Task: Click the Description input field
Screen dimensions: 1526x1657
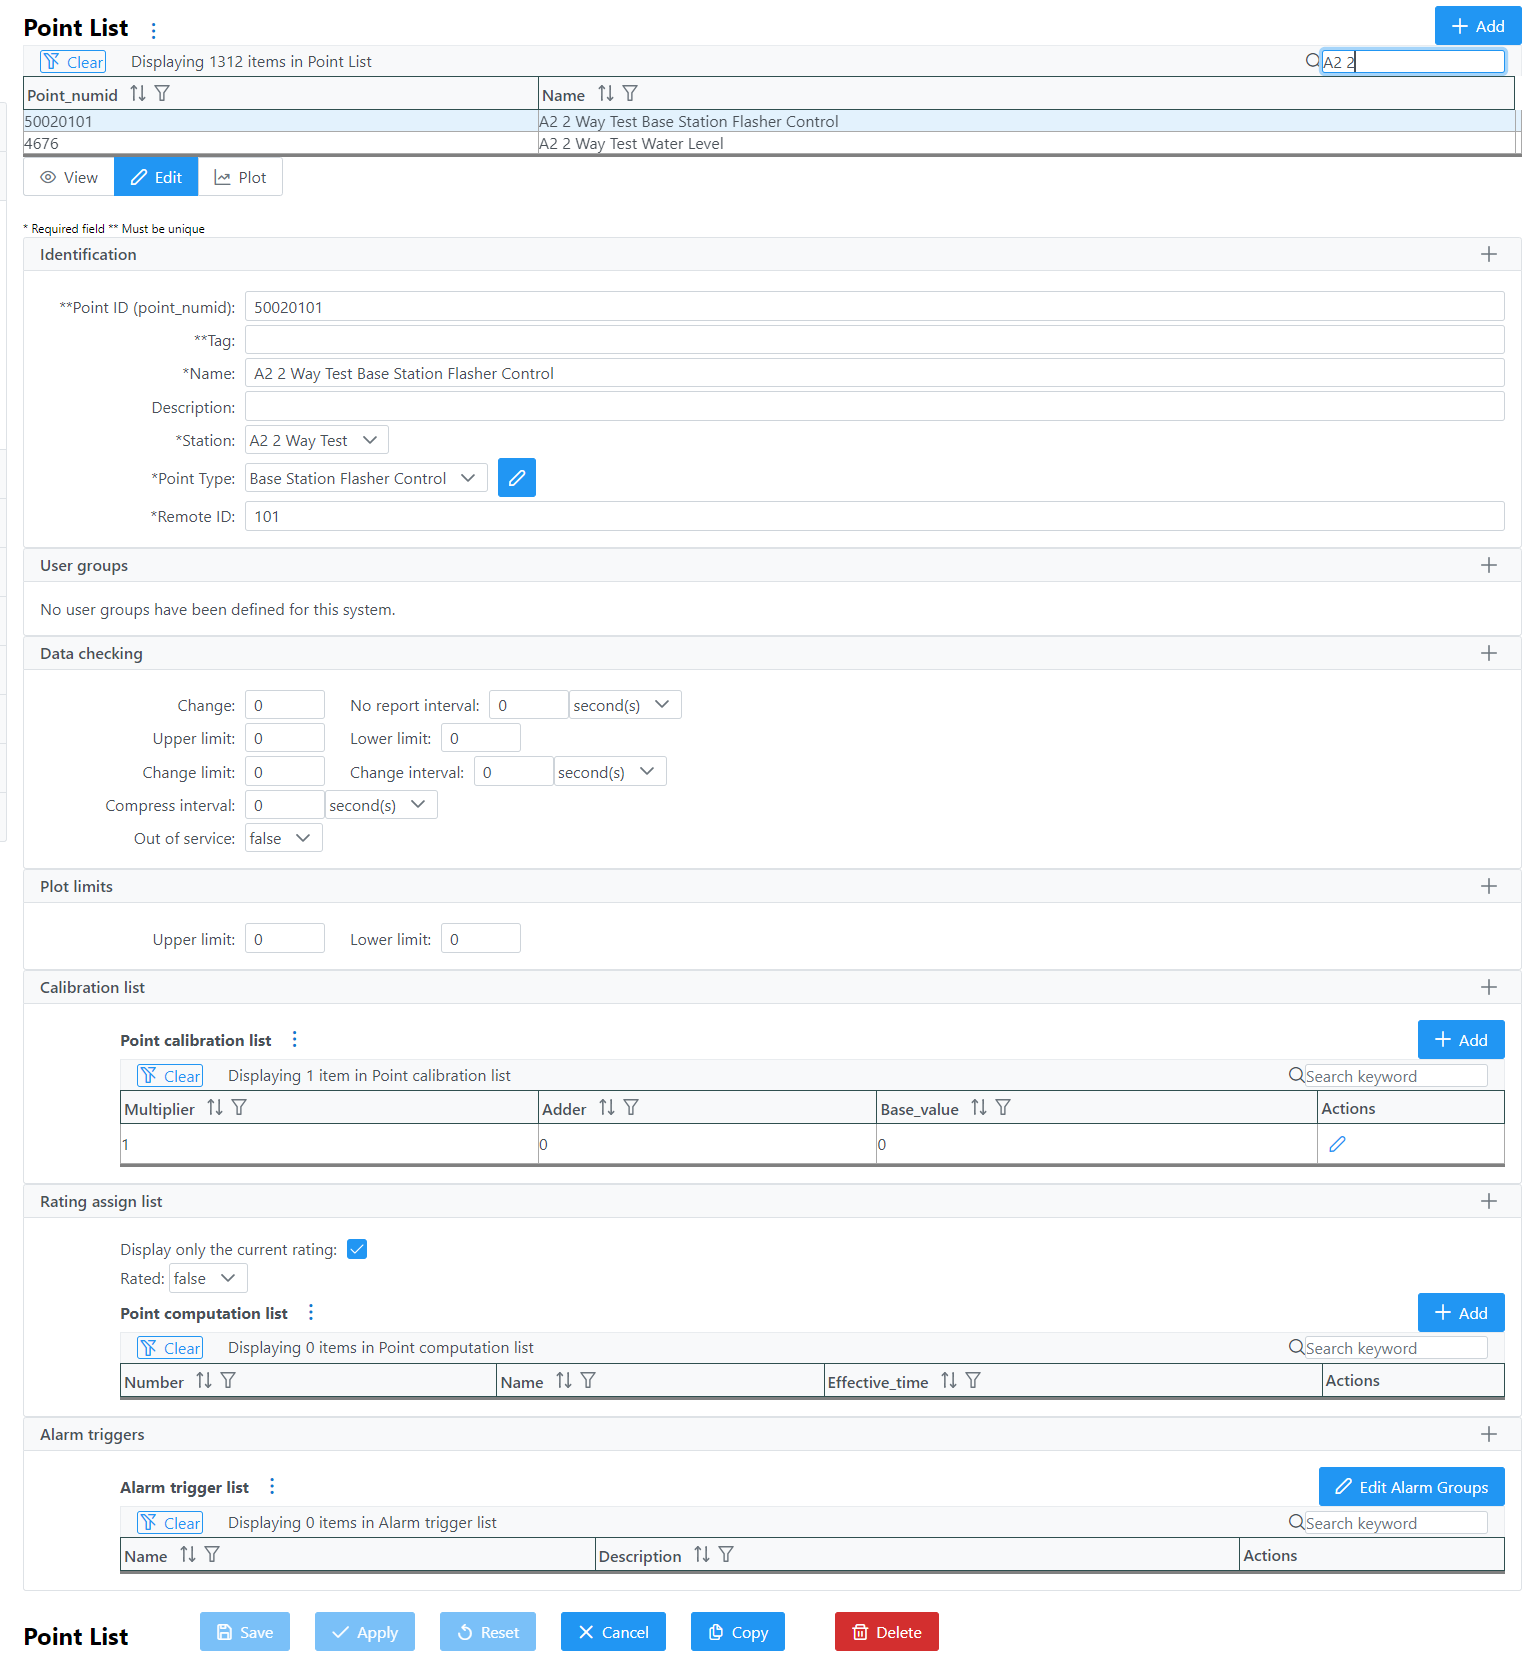Action: [x=874, y=407]
